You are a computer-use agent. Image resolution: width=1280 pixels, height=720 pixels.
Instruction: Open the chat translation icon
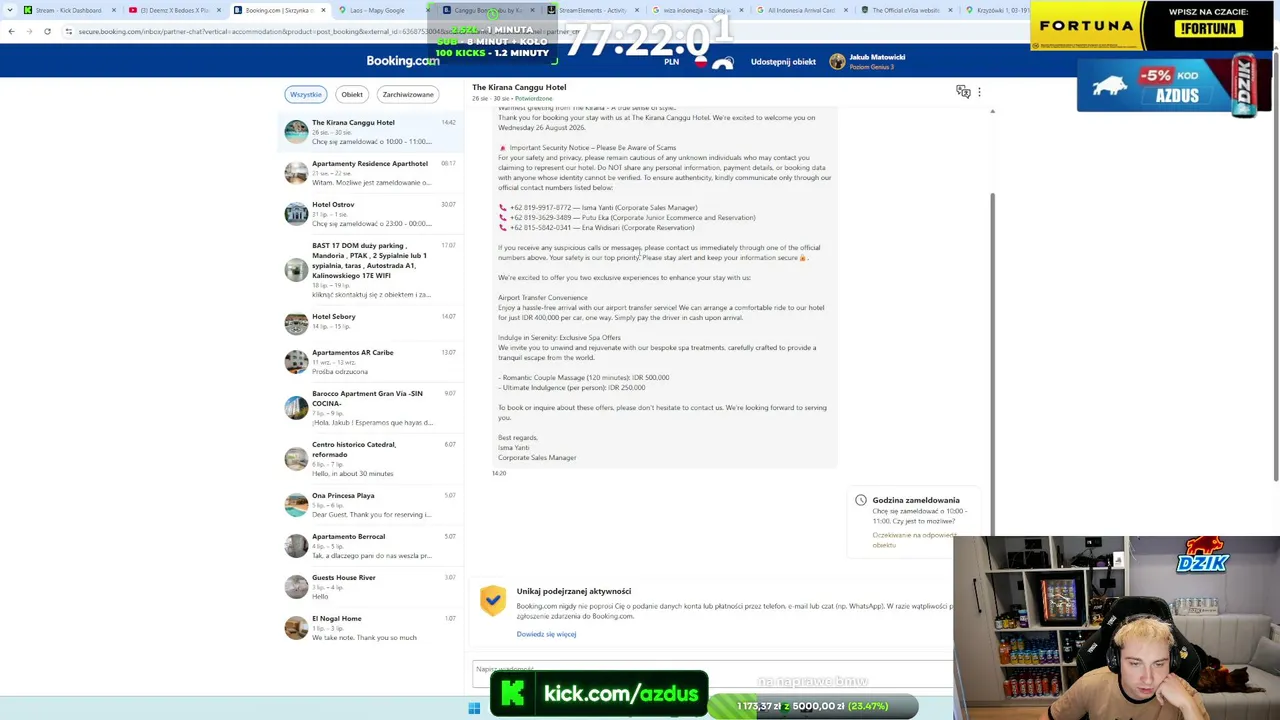coord(963,92)
